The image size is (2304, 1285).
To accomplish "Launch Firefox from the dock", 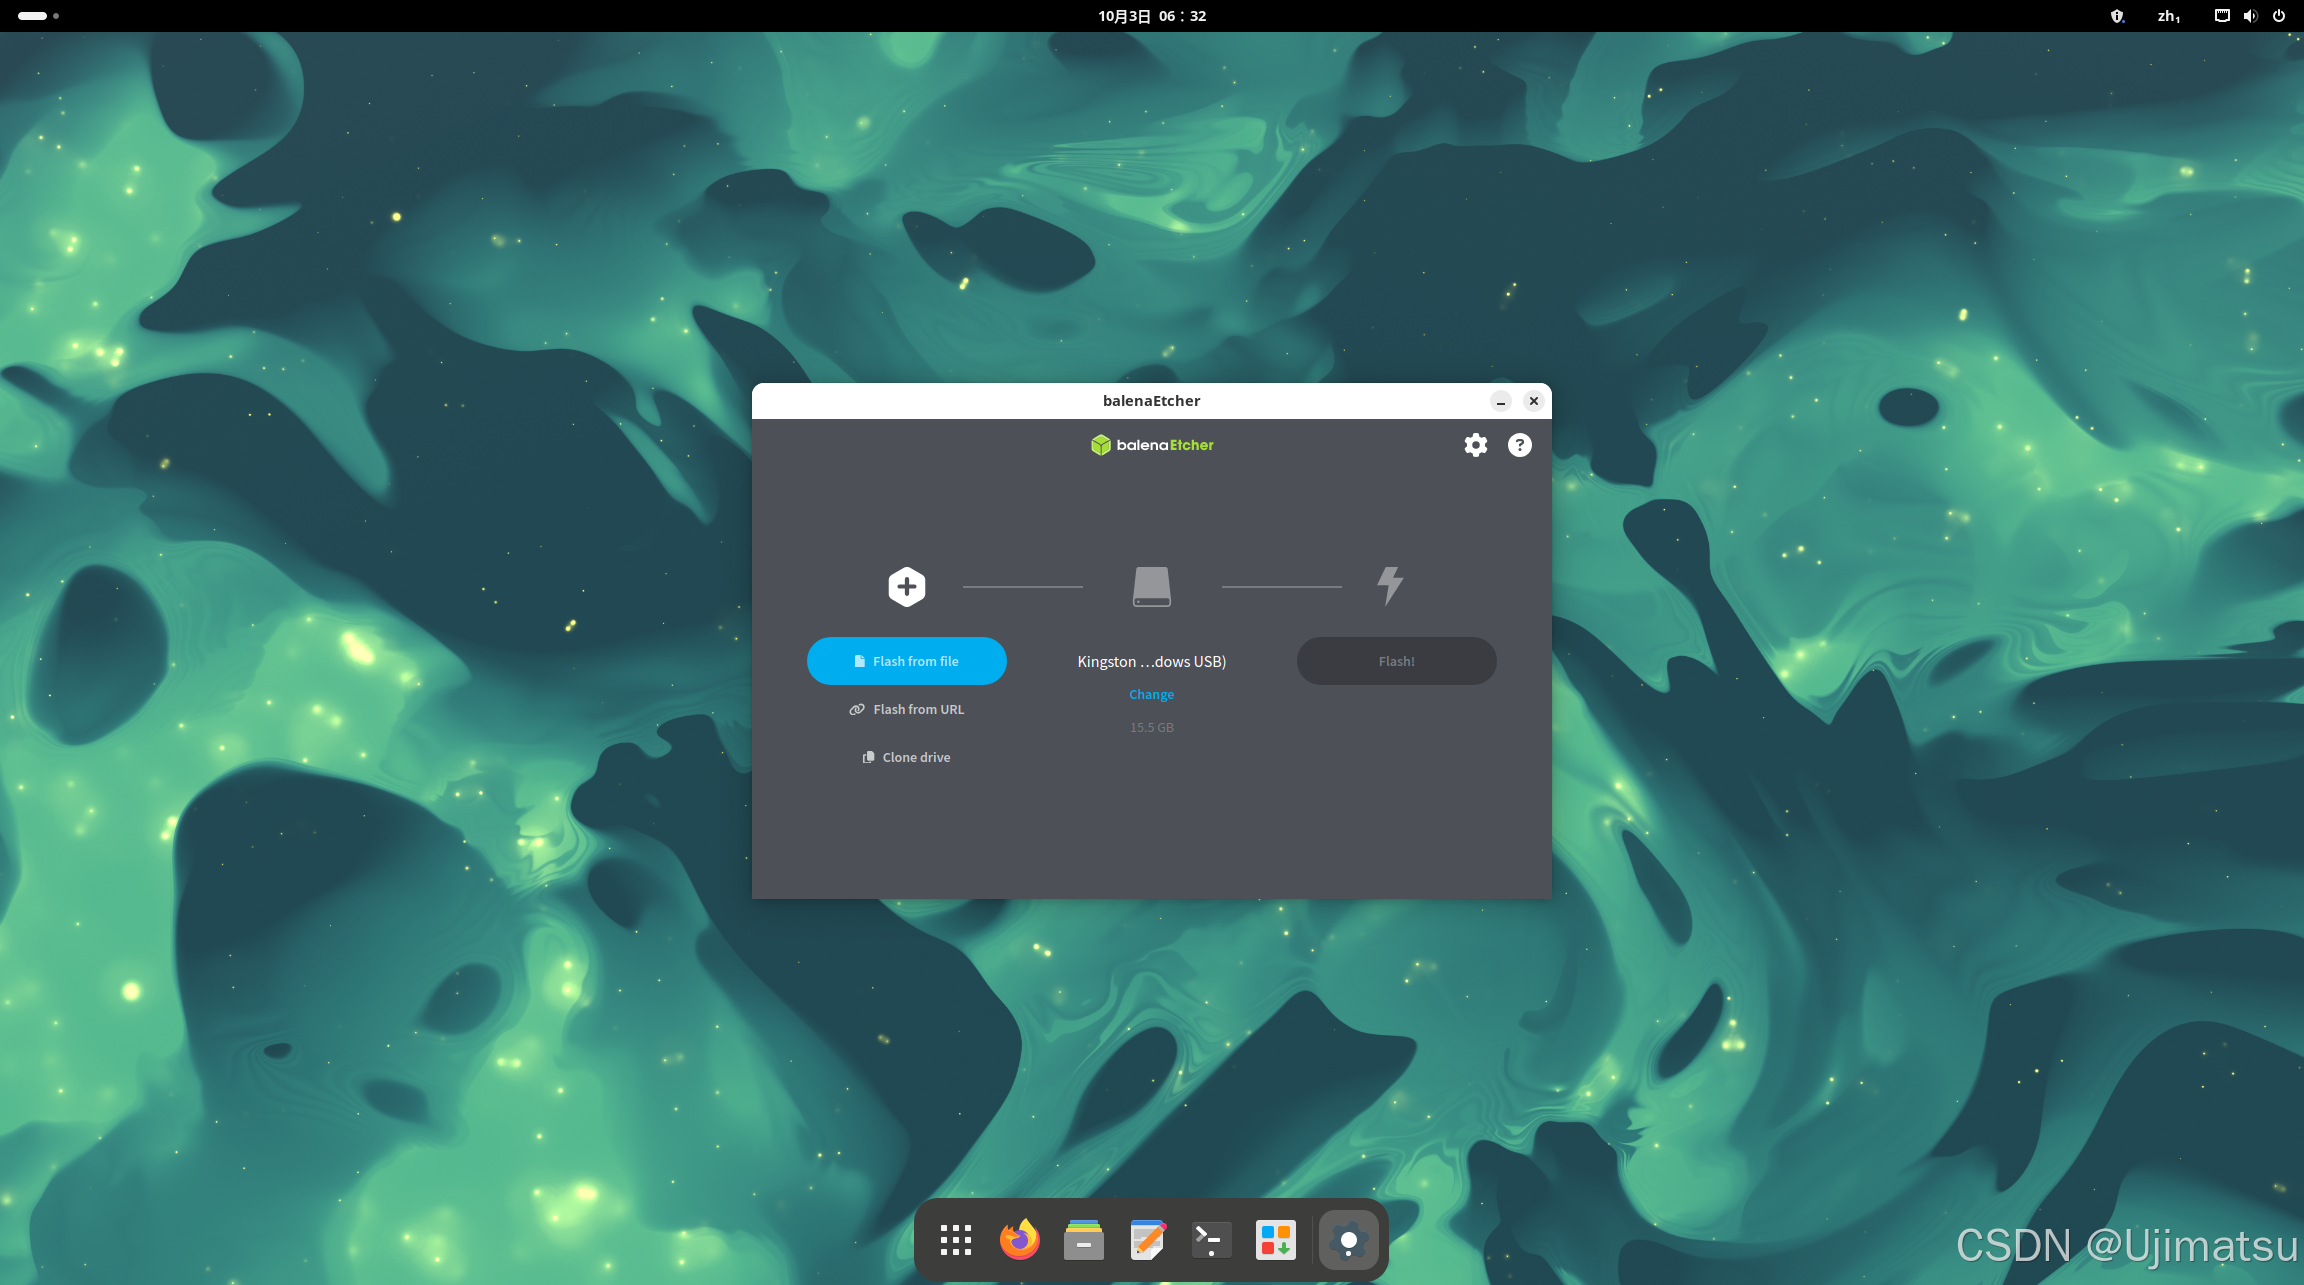I will (1019, 1241).
